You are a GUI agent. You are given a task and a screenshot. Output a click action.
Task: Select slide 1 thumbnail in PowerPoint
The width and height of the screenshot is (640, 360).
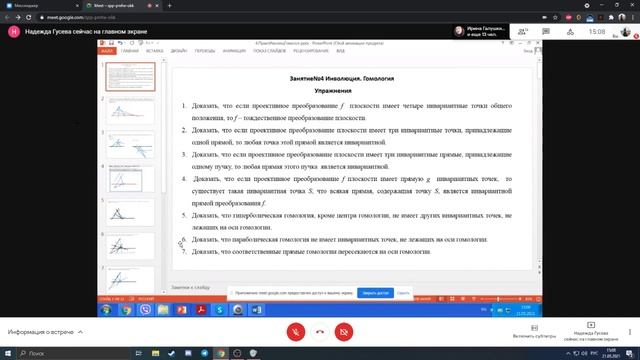point(130,76)
